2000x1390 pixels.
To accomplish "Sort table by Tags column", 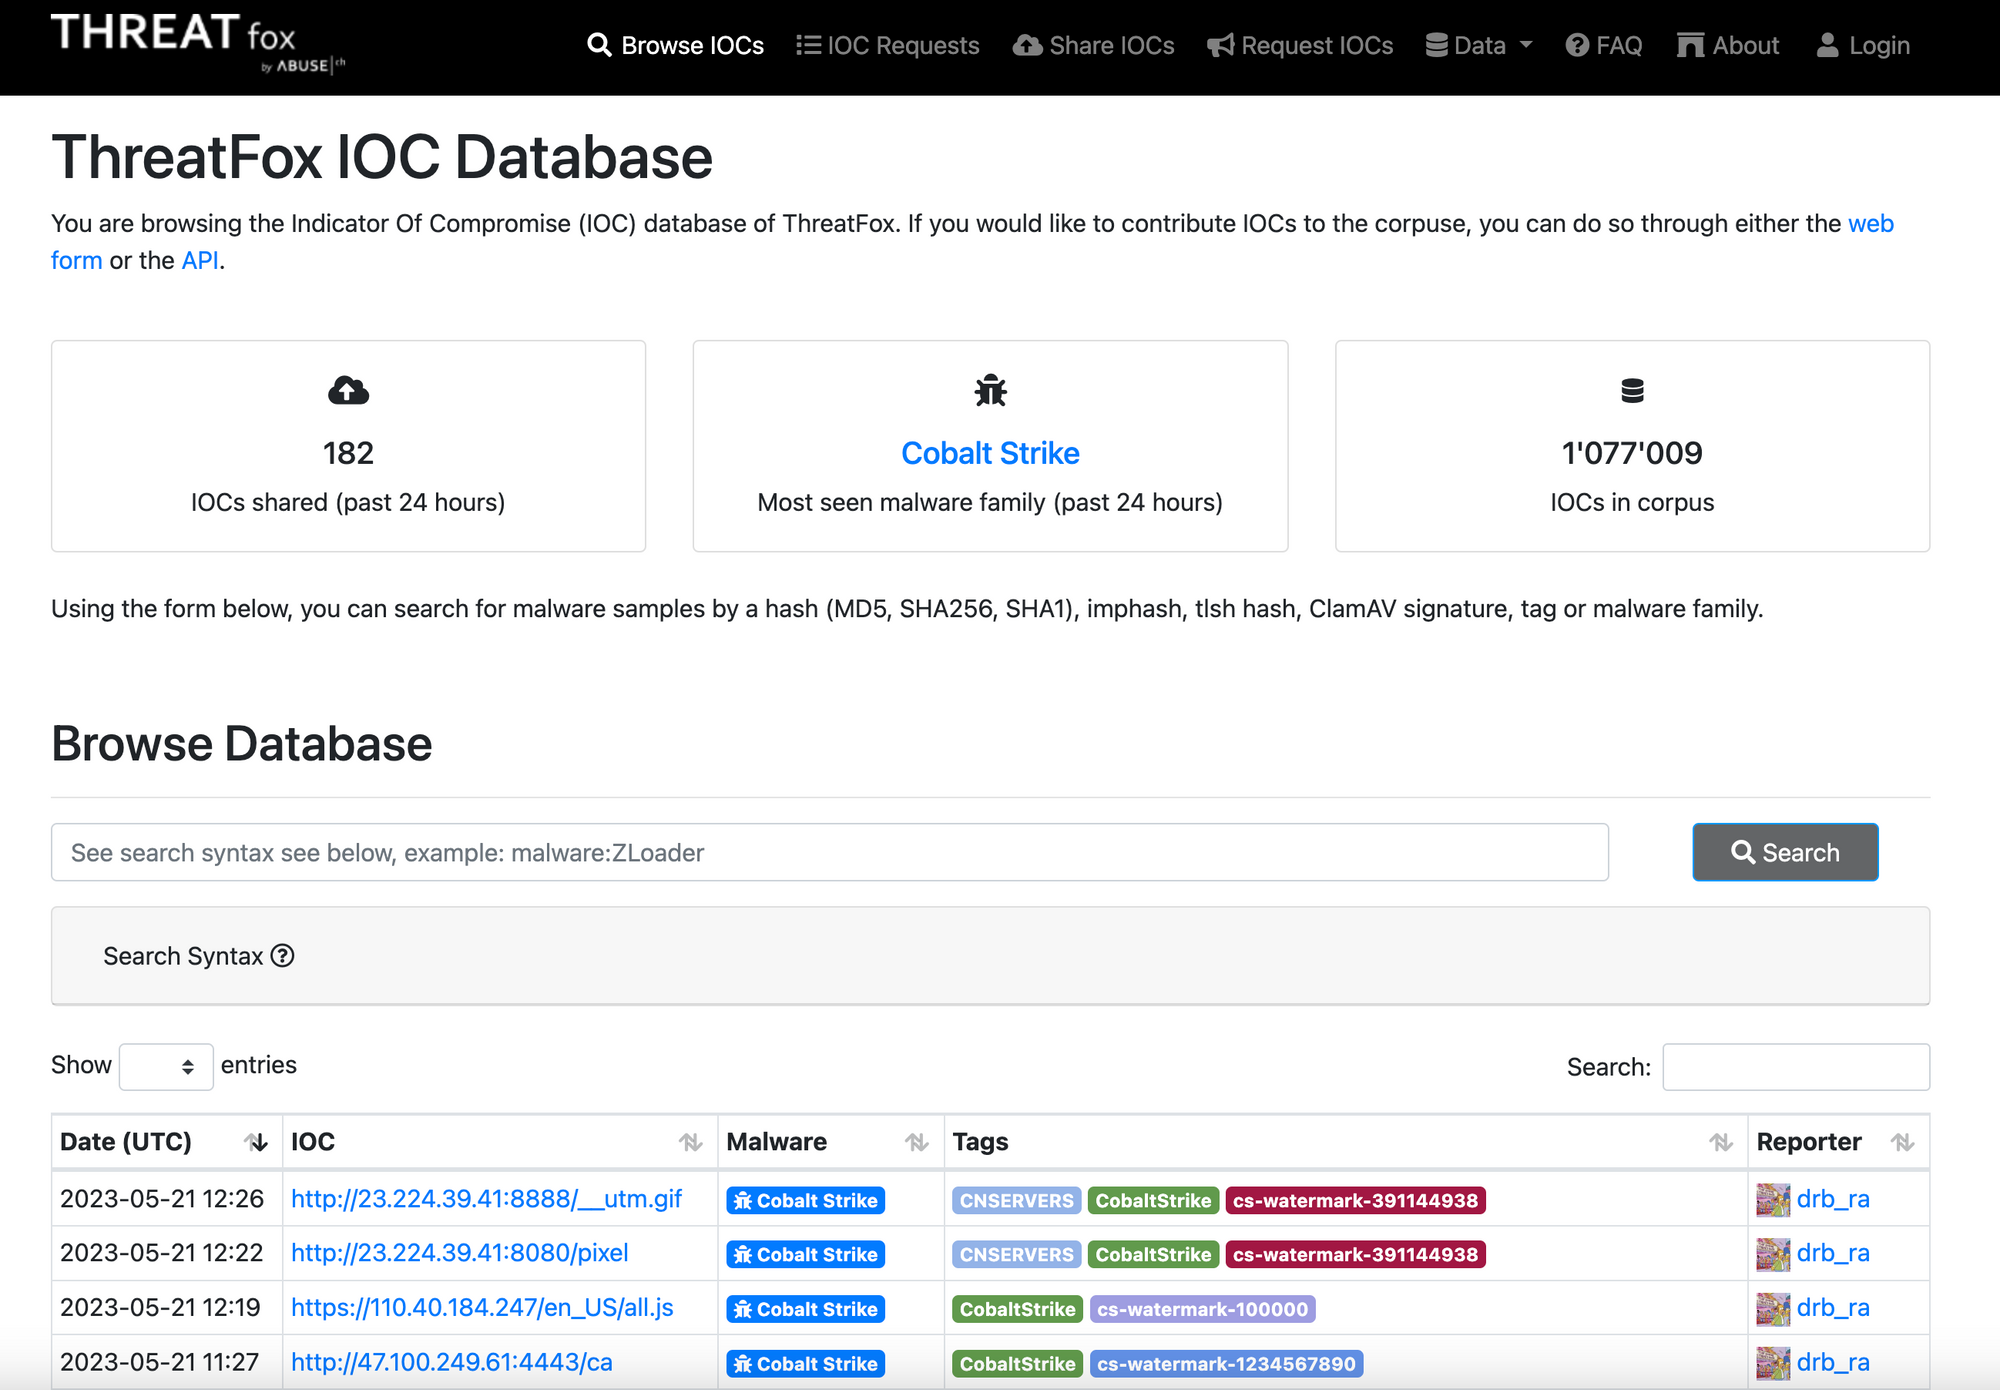I will [x=1345, y=1142].
